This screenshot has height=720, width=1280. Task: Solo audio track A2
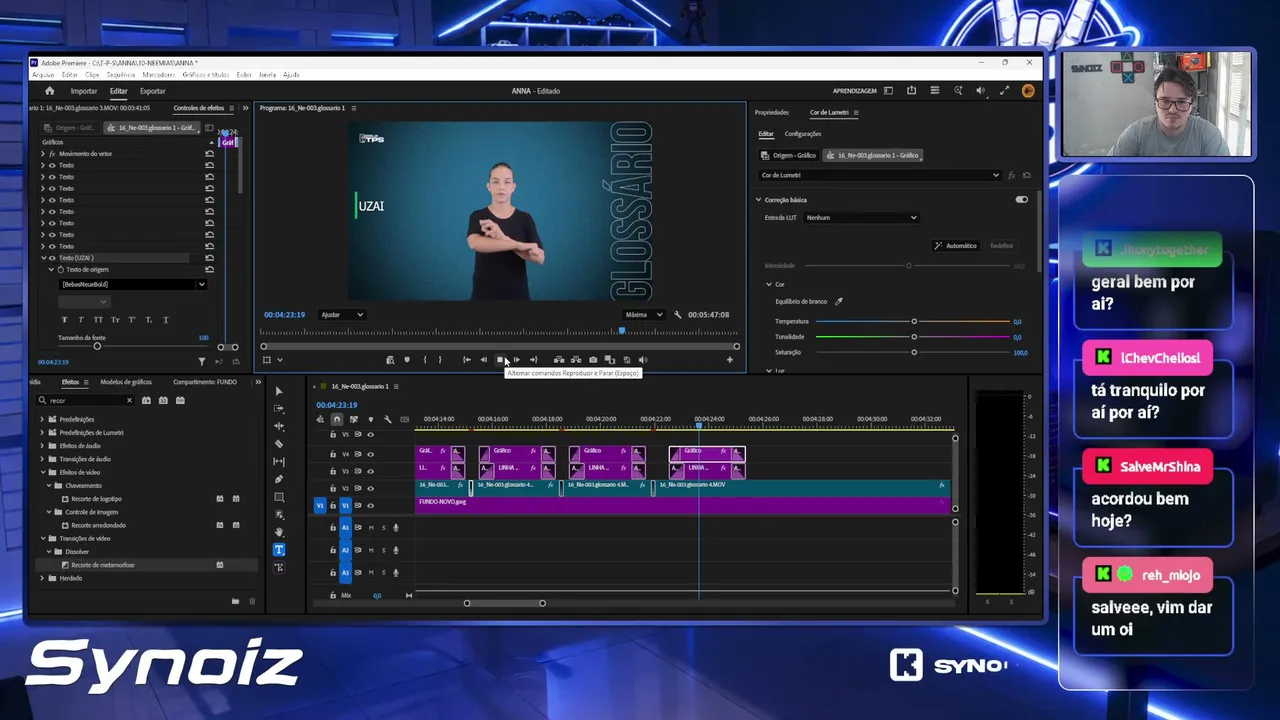point(383,550)
